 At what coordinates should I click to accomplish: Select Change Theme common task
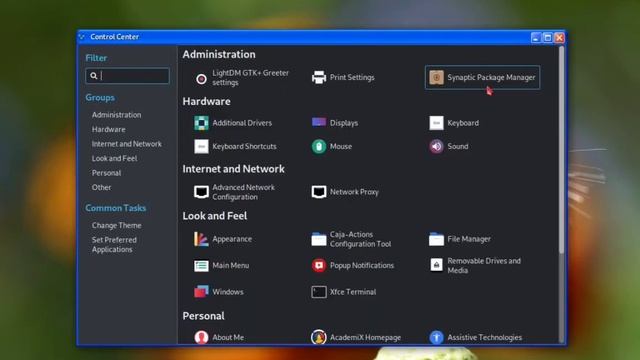pyautogui.click(x=117, y=225)
